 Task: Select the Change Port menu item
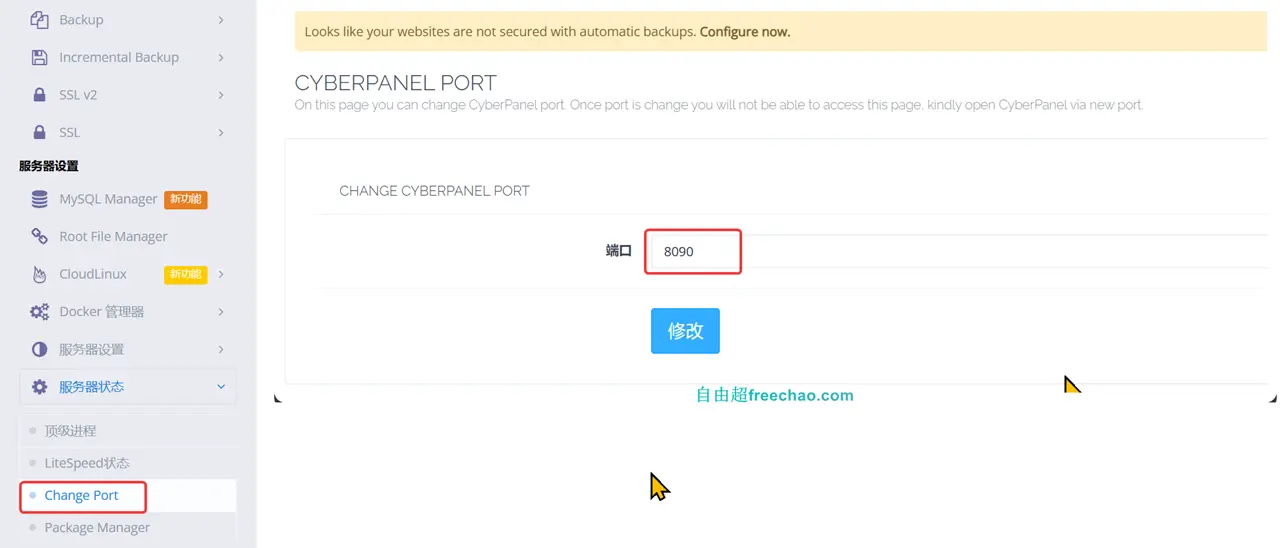tap(82, 495)
